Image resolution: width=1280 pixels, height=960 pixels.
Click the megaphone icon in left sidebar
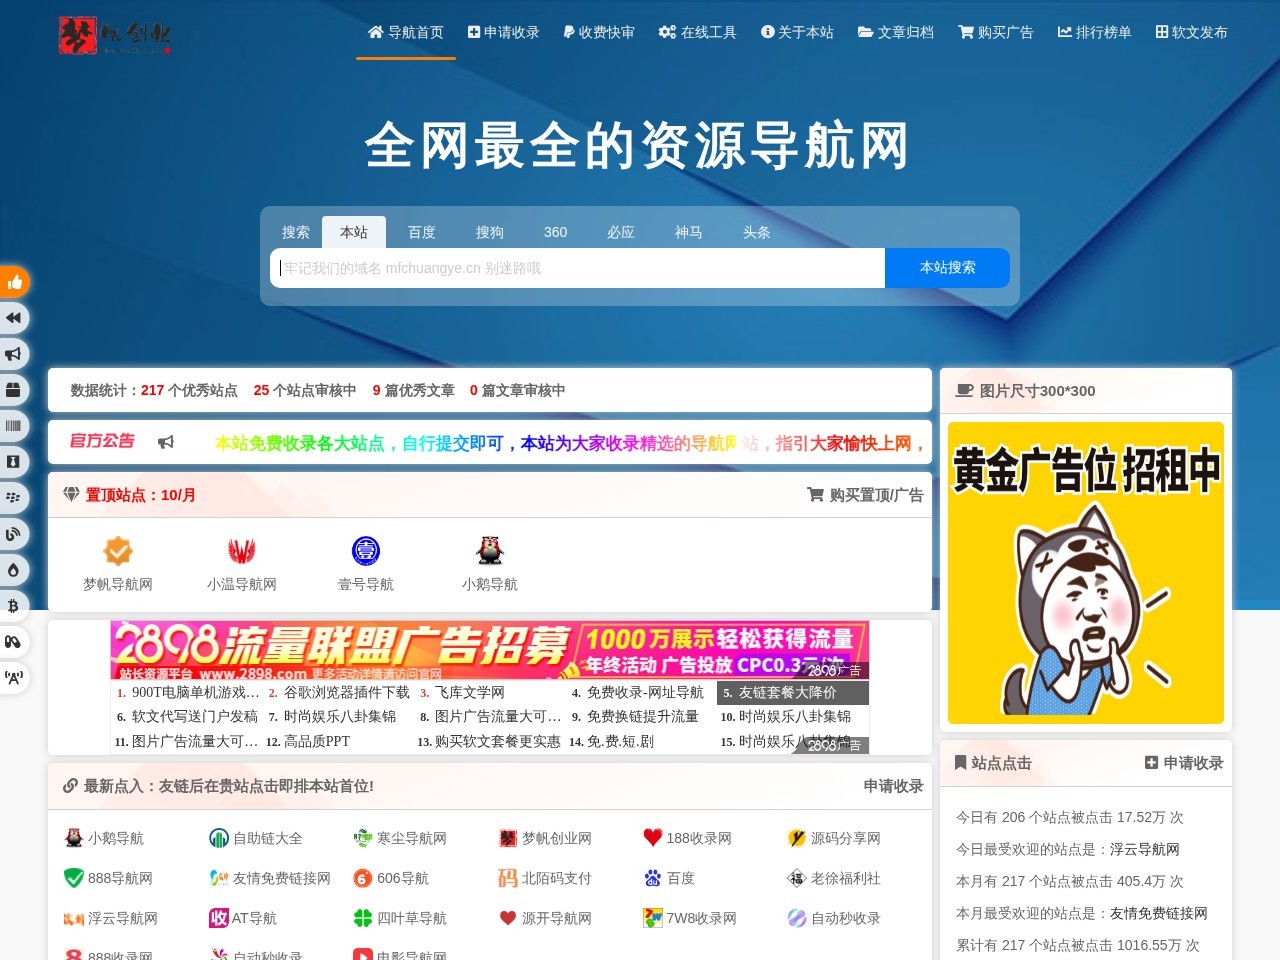(x=14, y=354)
